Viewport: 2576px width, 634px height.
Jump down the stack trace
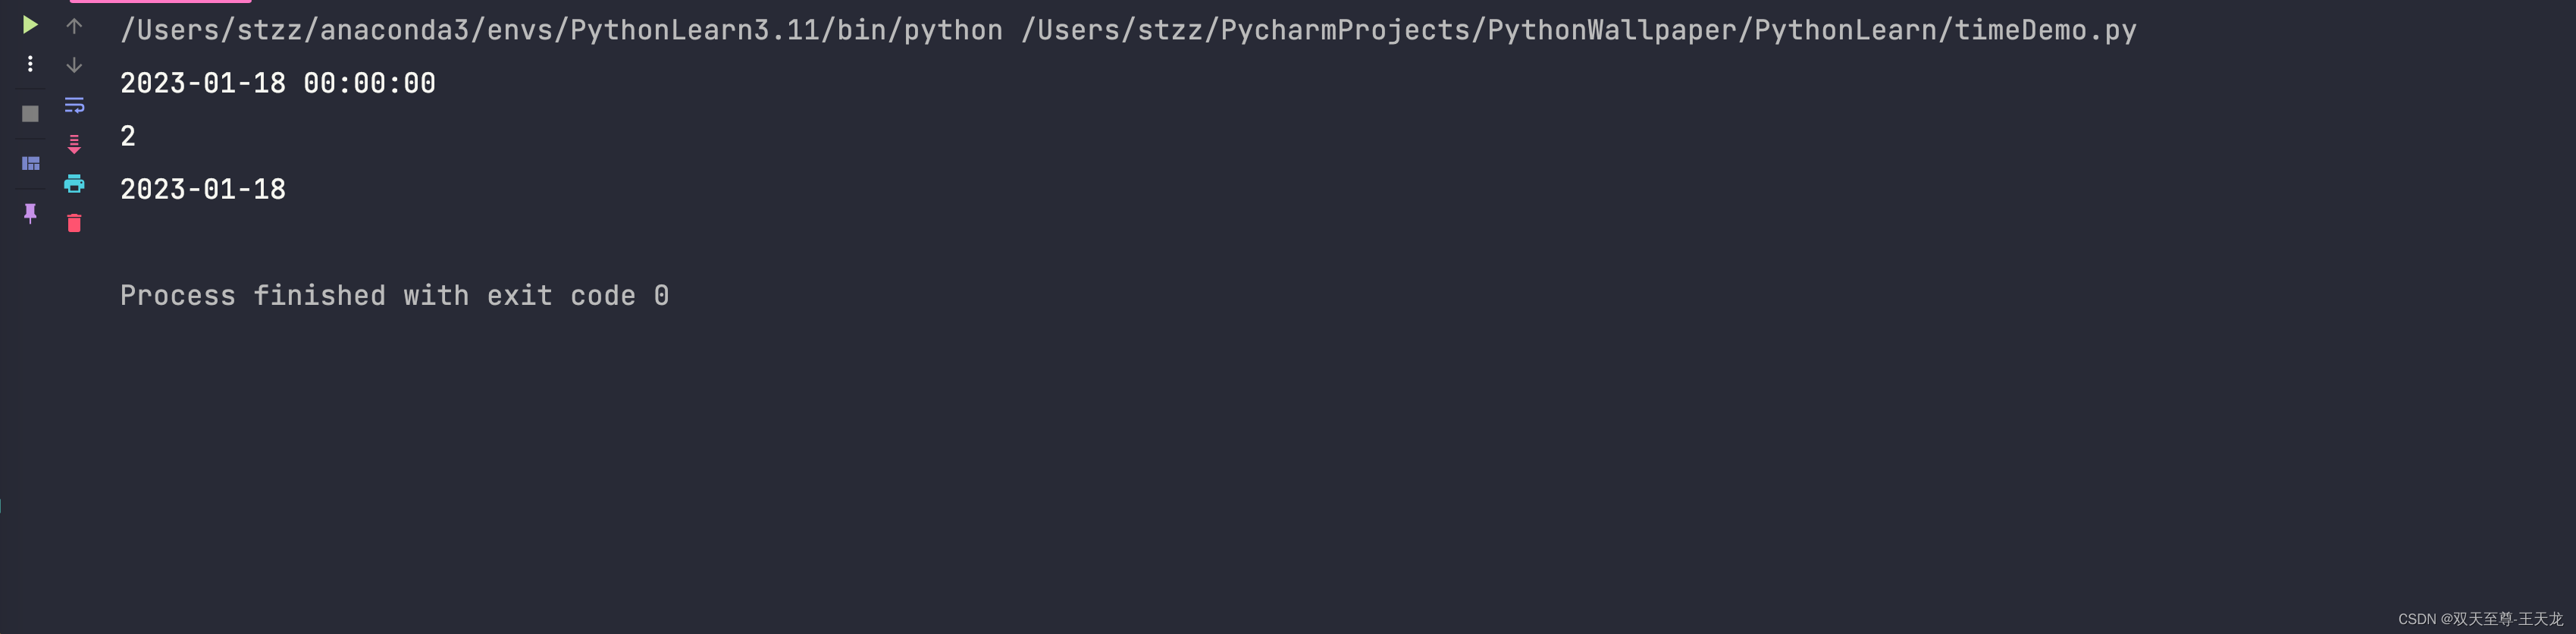74,64
